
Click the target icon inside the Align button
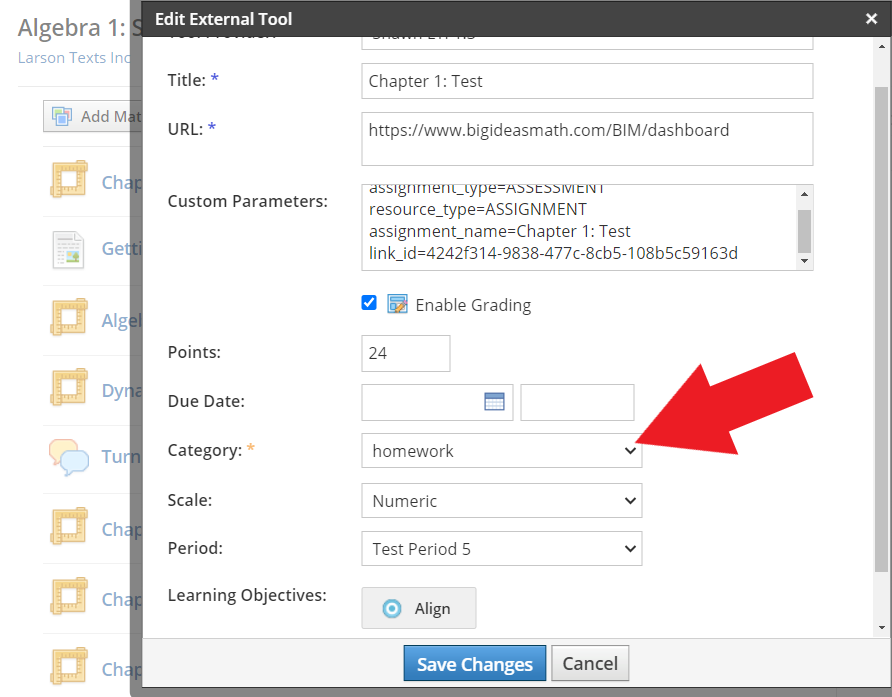click(x=394, y=608)
